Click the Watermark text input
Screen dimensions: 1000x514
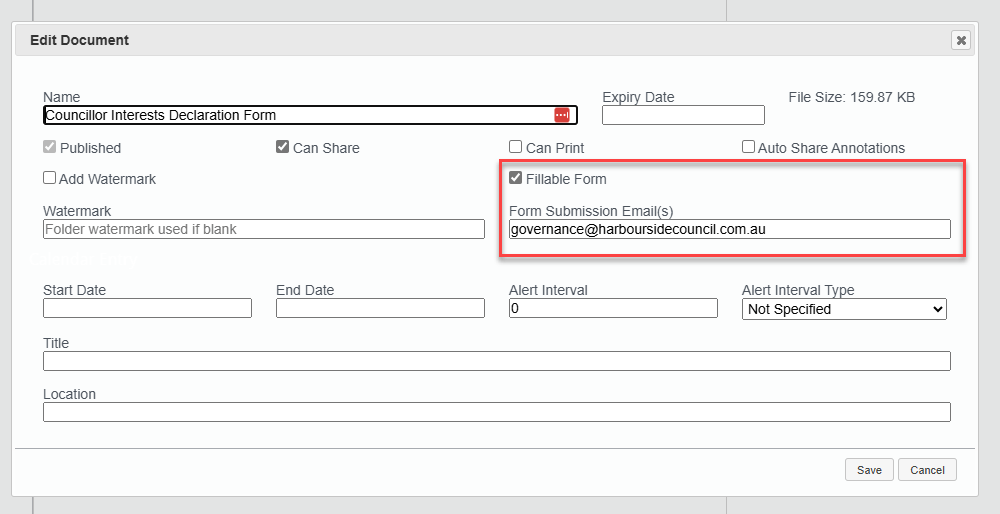tap(264, 229)
